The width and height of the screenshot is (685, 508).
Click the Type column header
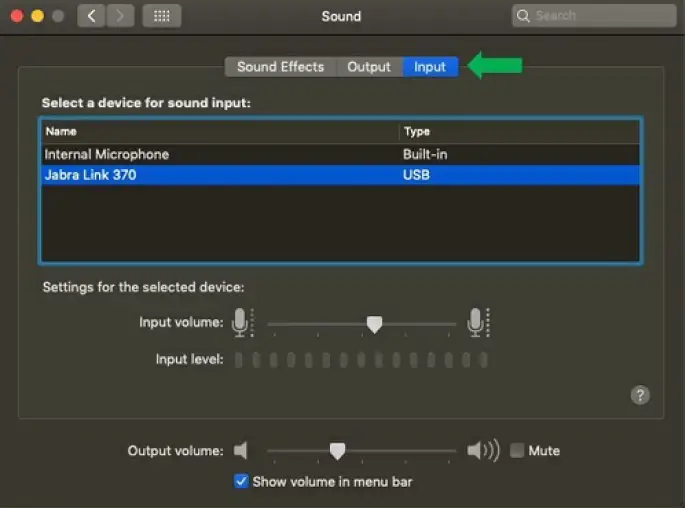click(519, 131)
